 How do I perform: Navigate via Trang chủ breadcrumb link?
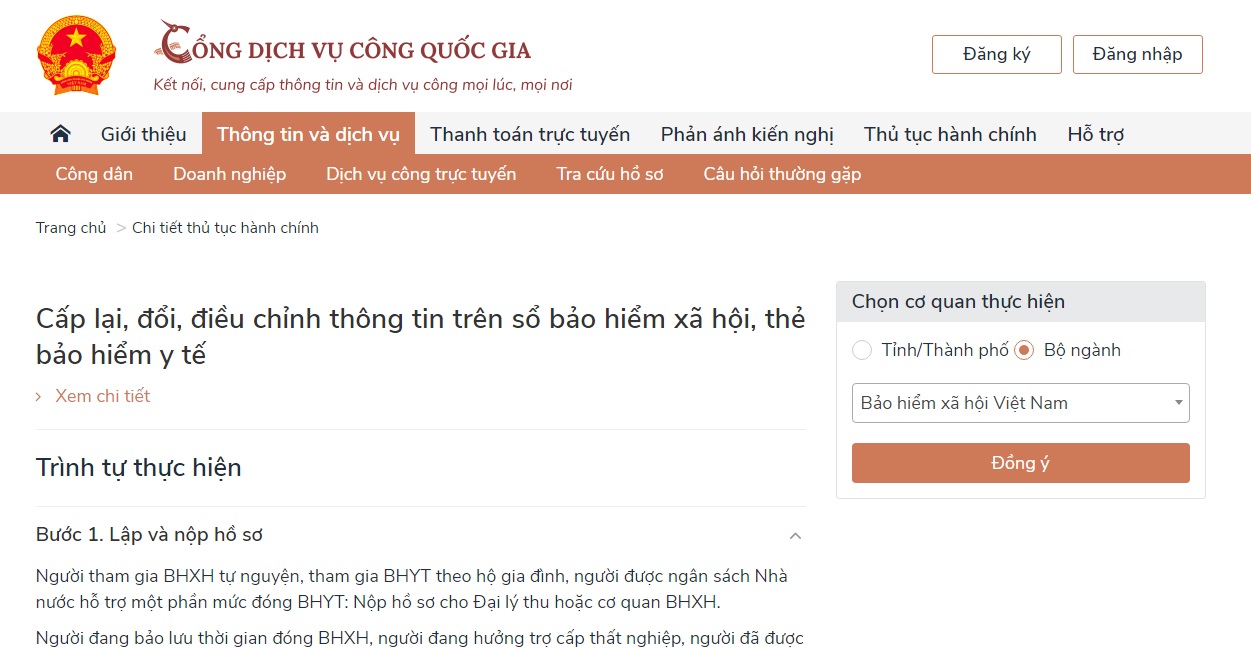[71, 227]
